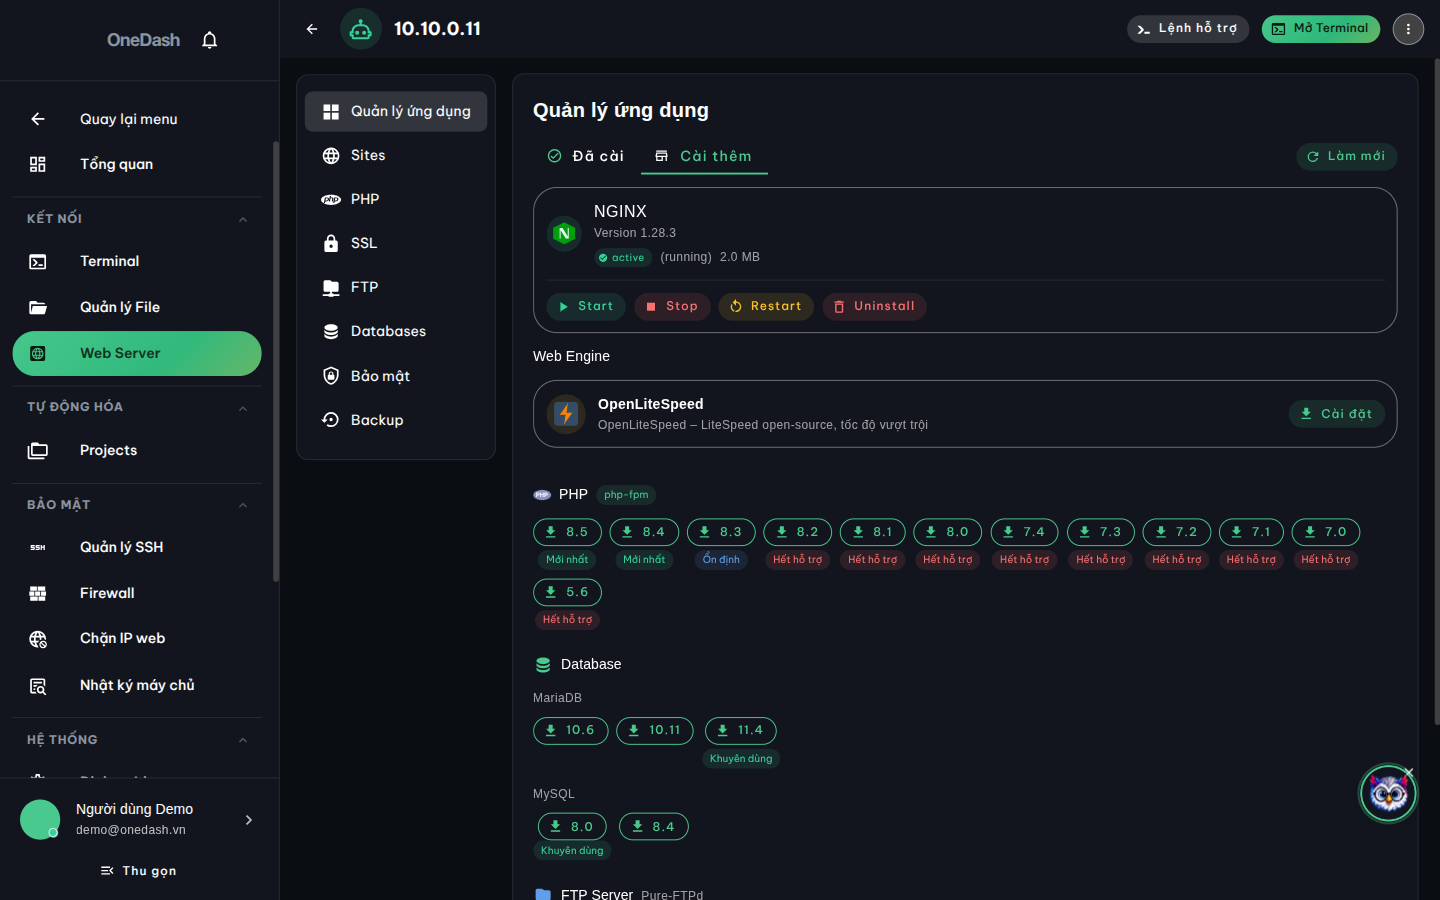Click the php-fpm tag label

coord(626,495)
